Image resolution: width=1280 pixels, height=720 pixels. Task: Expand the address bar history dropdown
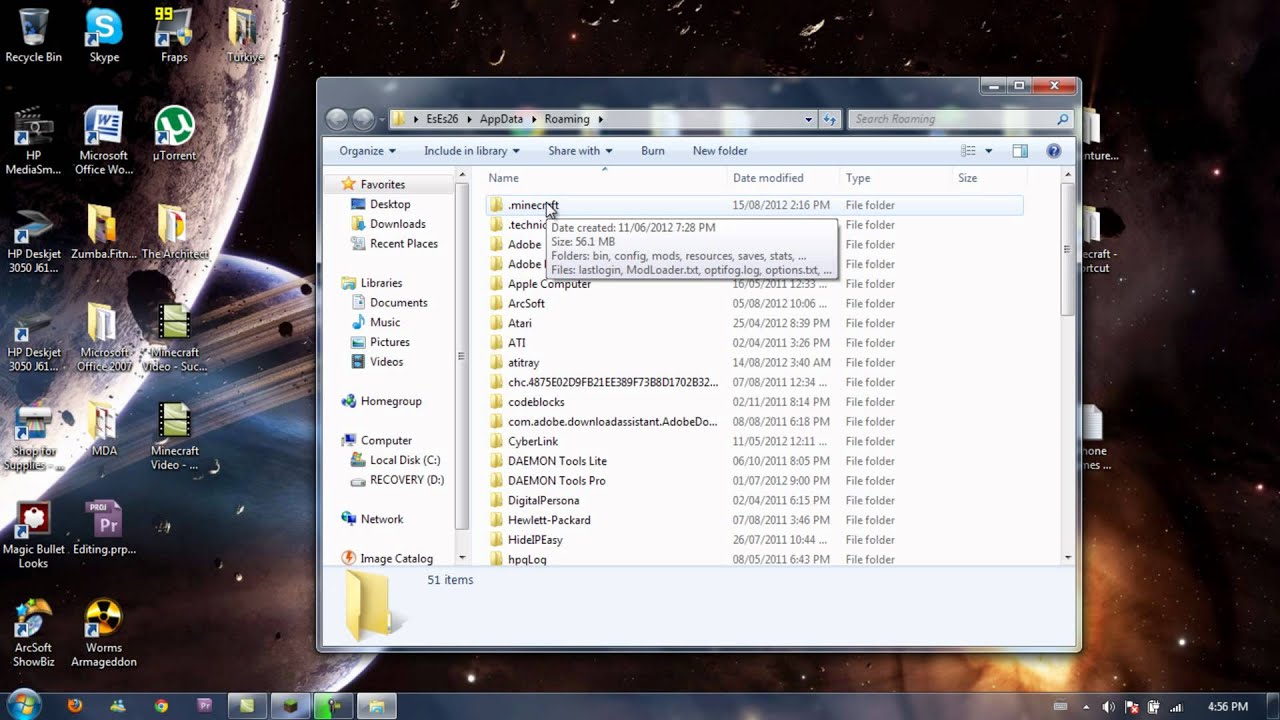pyautogui.click(x=808, y=119)
